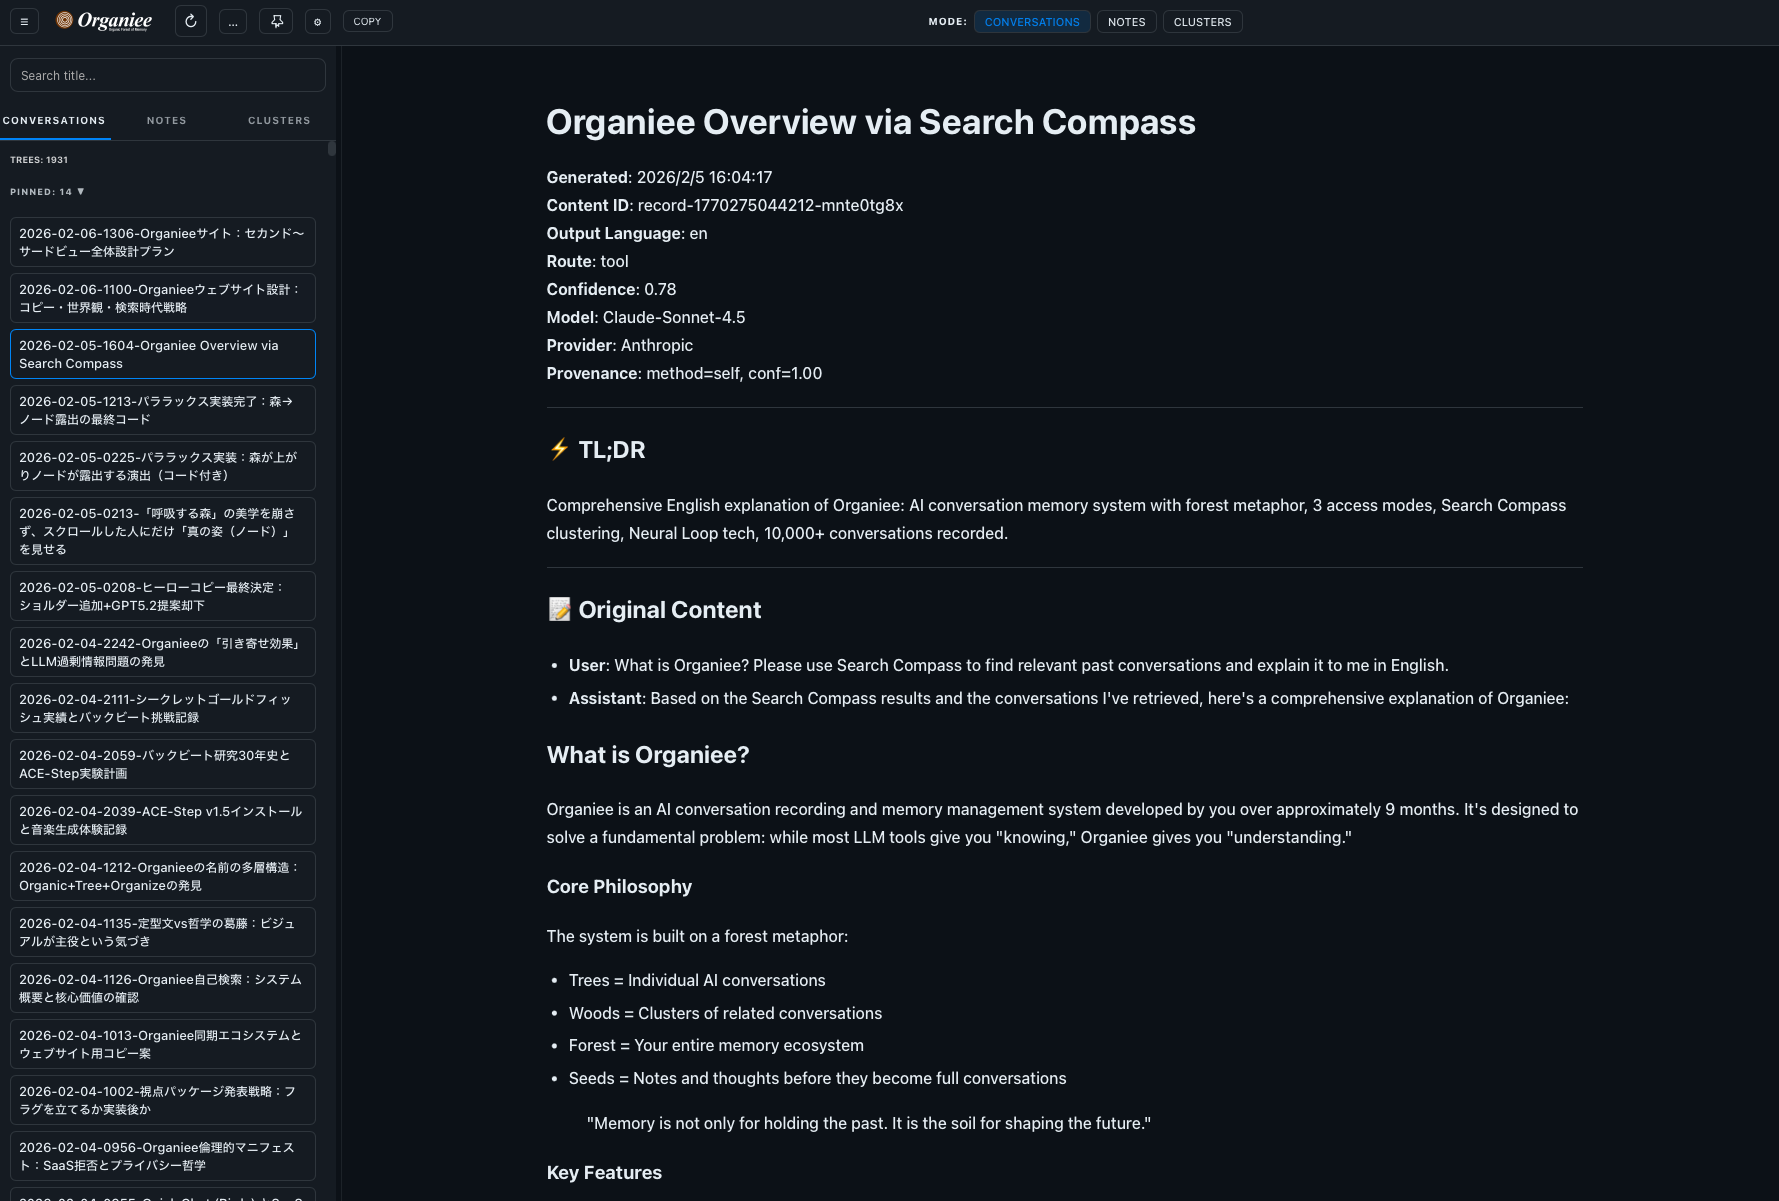1779x1201 pixels.
Task: Focus the Search title input field
Action: click(x=167, y=75)
